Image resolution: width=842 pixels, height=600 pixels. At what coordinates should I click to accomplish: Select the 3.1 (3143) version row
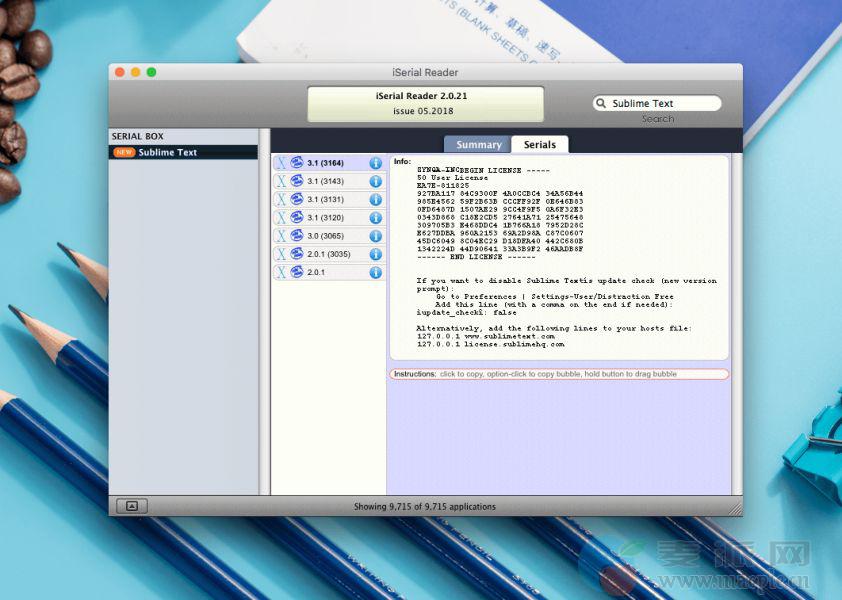[x=326, y=181]
